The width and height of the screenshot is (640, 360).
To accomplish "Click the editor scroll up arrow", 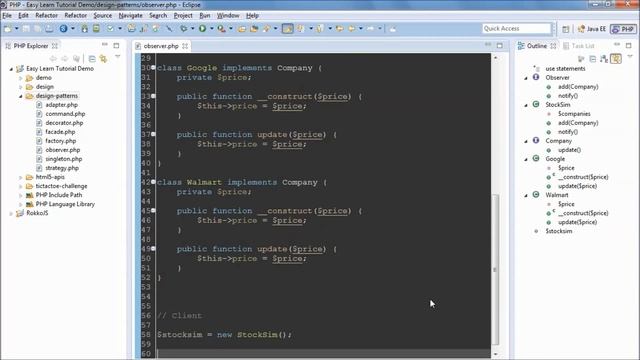I will pyautogui.click(x=496, y=58).
